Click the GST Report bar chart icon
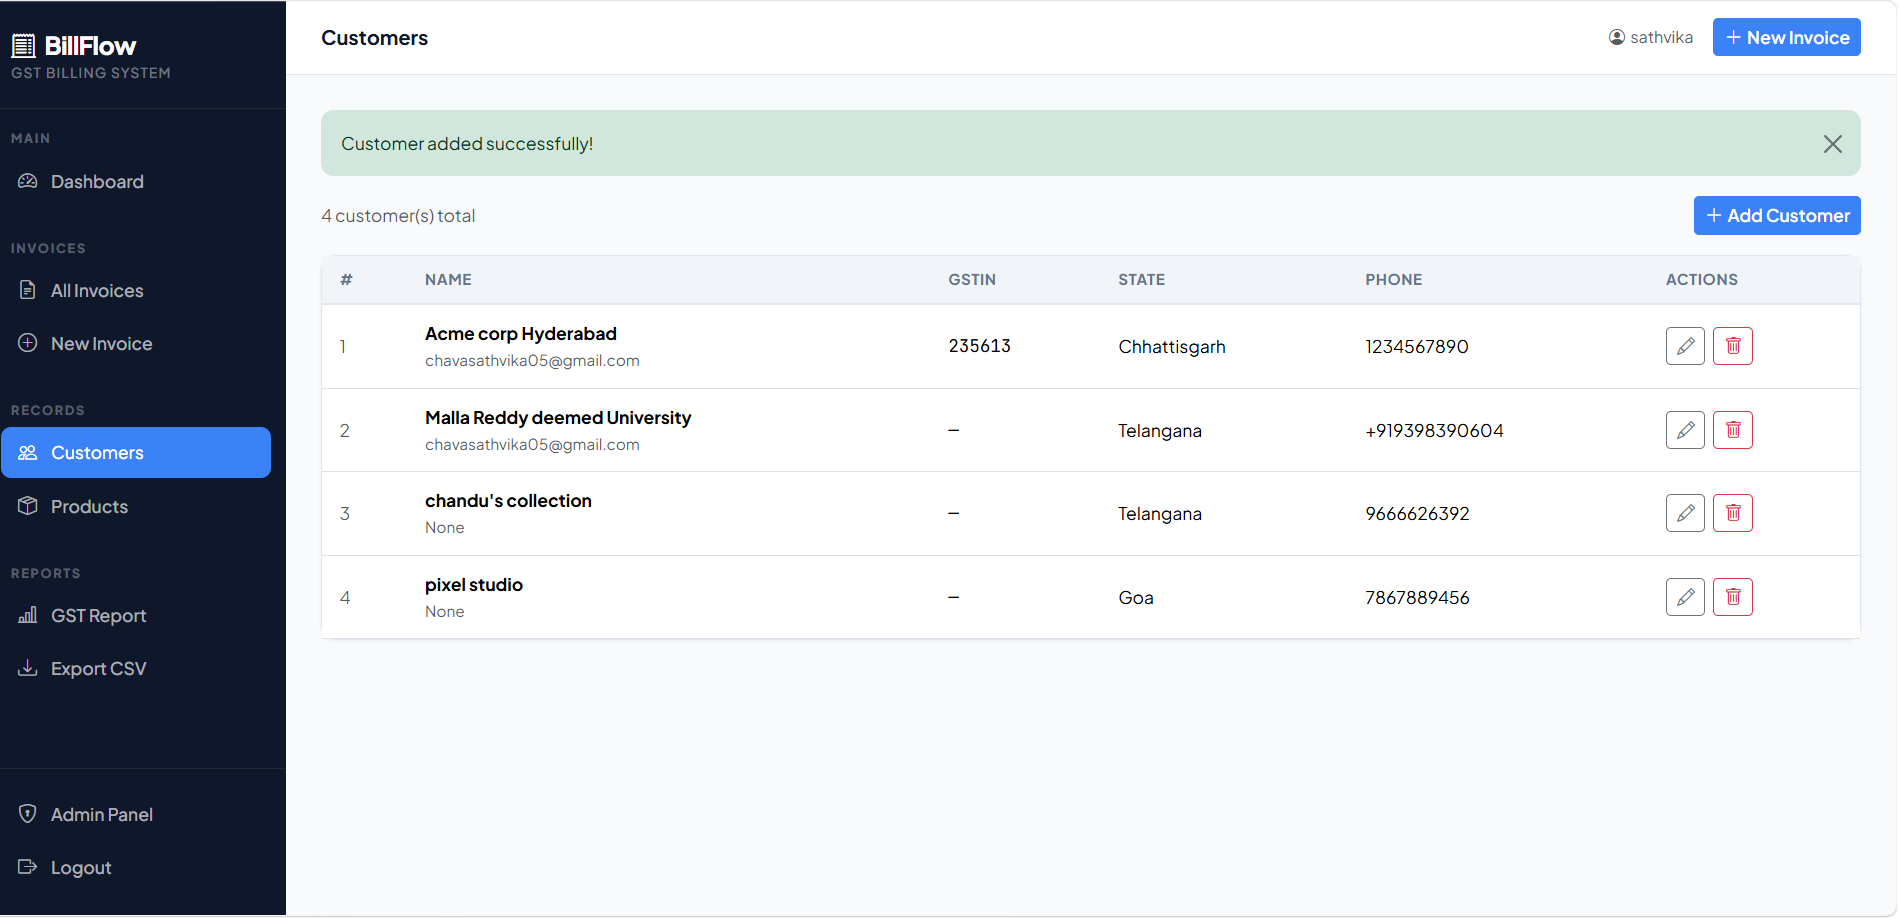The width and height of the screenshot is (1899, 918). [28, 615]
